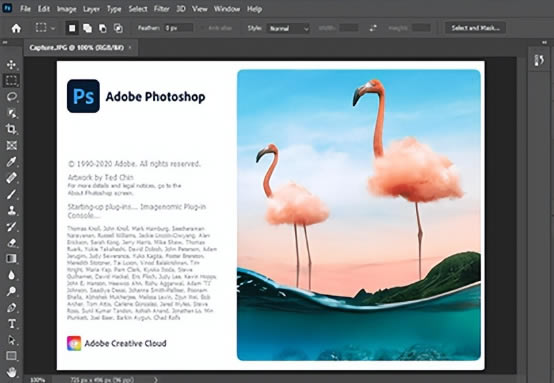This screenshot has height=383, width=554.
Task: Choose Subtract from selection mode
Action: coord(102,28)
